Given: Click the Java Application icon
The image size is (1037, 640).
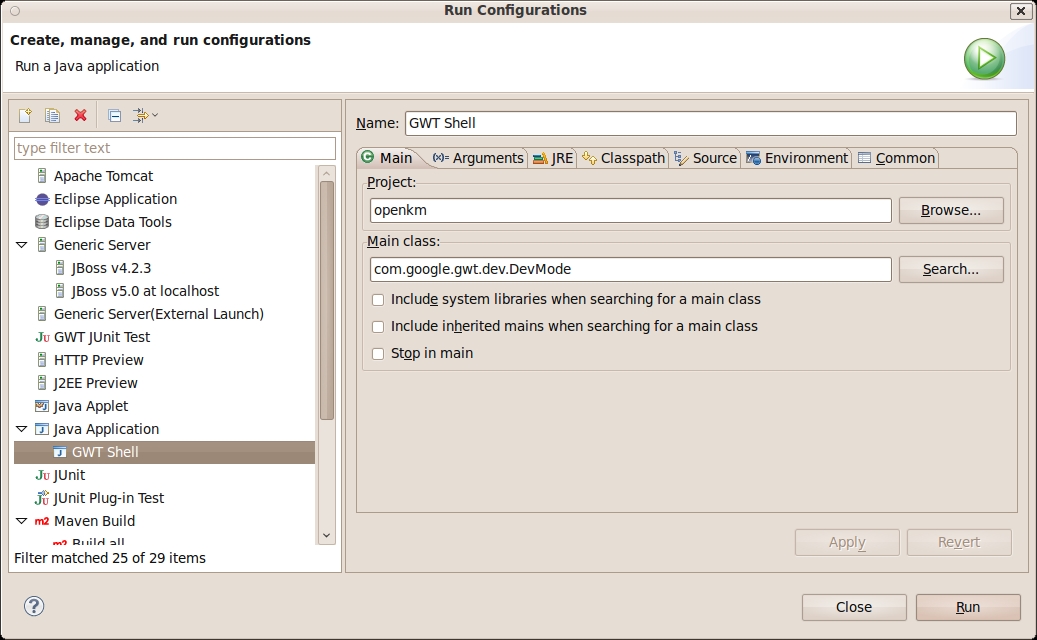Looking at the screenshot, I should (x=42, y=429).
